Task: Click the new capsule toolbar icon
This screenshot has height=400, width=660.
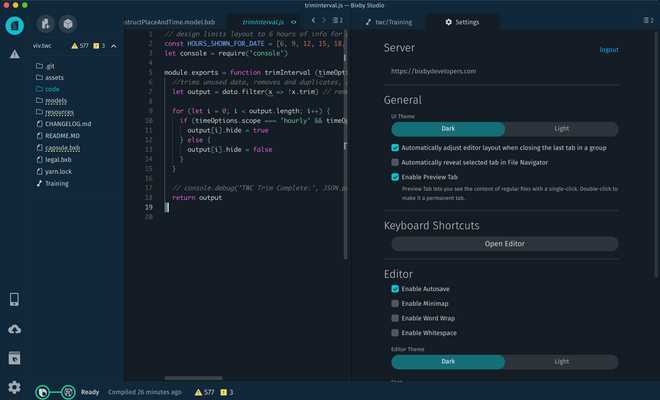Action: (x=45, y=24)
